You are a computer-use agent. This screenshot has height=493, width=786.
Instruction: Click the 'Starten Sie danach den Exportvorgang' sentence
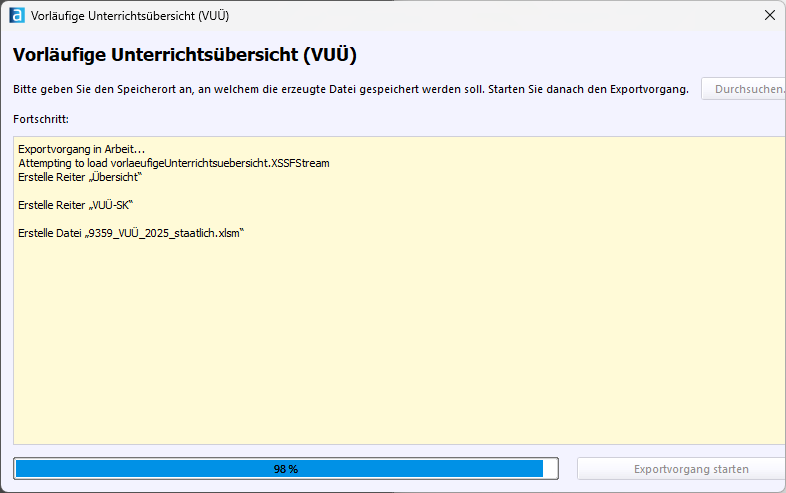pyautogui.click(x=588, y=89)
